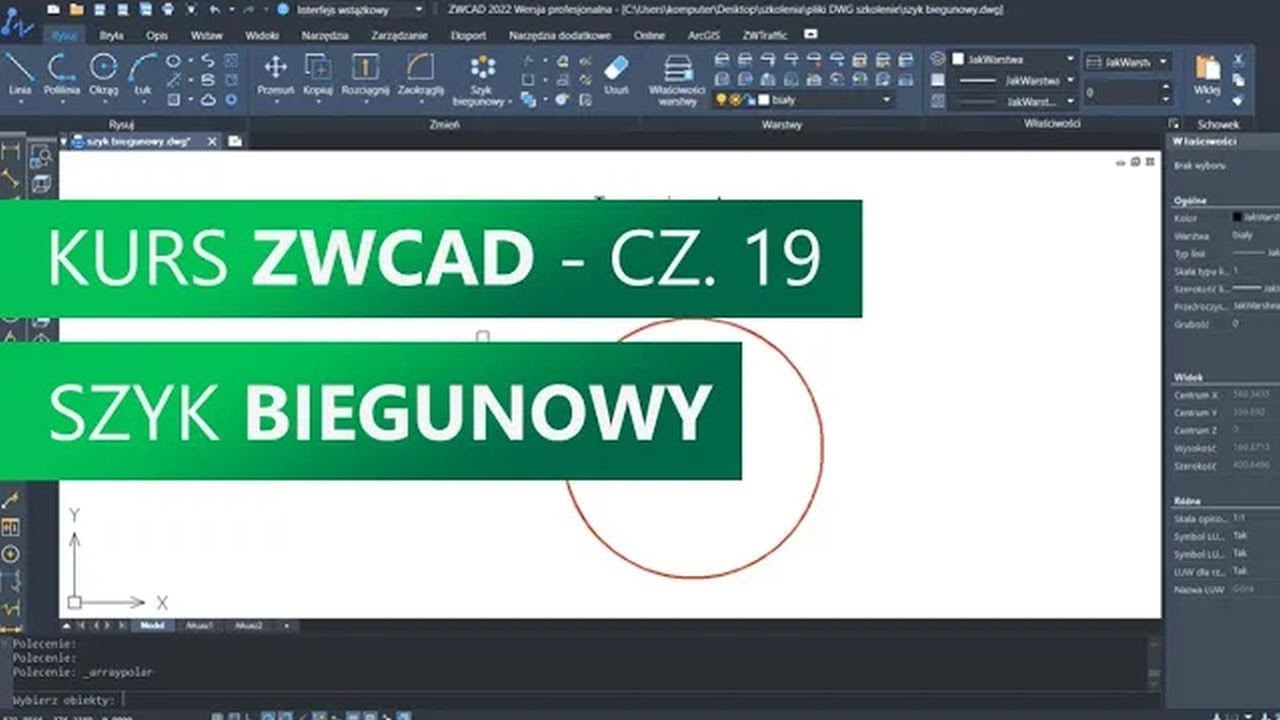1280x720 pixels.
Task: Click the Nazwa LUW property row
Action: (x=1224, y=590)
